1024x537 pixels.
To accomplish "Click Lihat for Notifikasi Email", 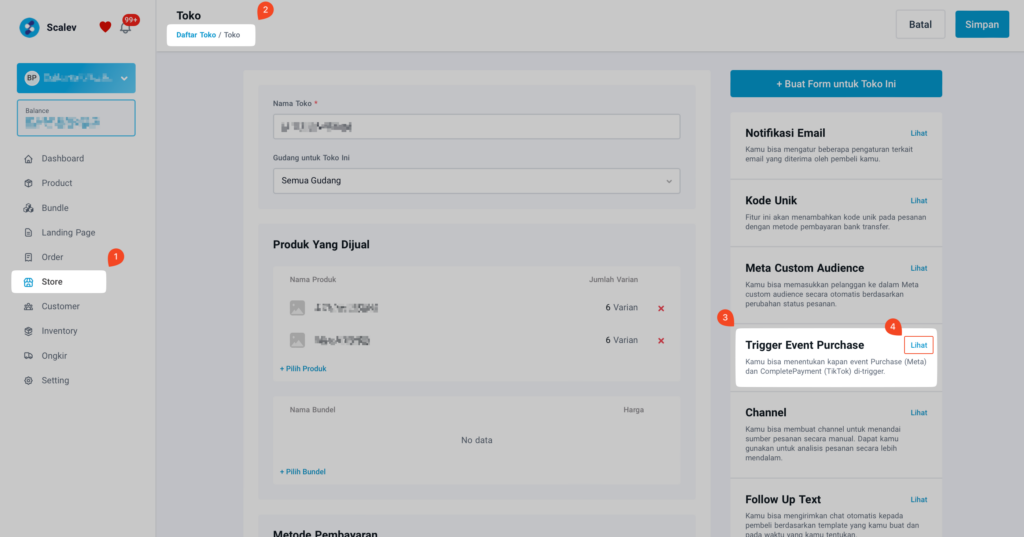I will (x=919, y=133).
